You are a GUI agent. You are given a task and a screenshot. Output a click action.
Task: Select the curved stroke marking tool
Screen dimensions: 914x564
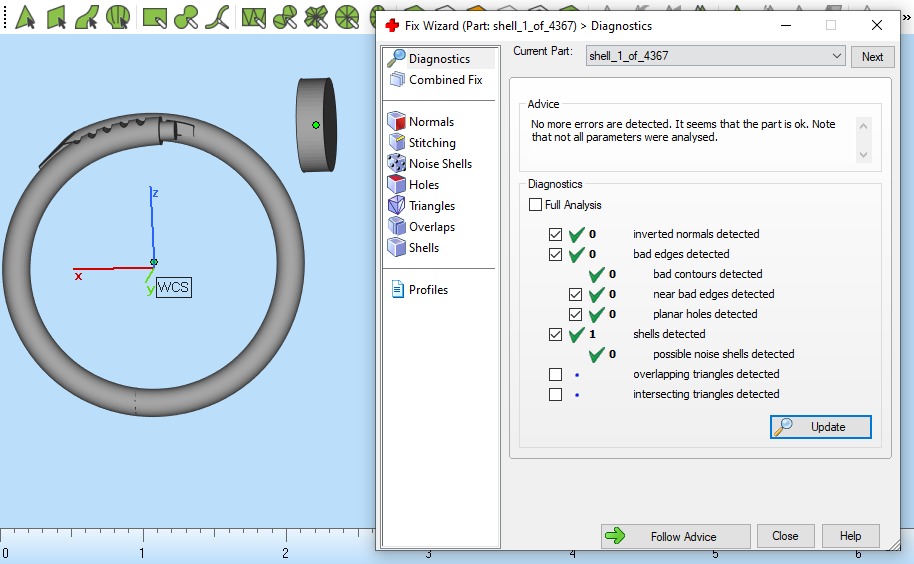217,17
